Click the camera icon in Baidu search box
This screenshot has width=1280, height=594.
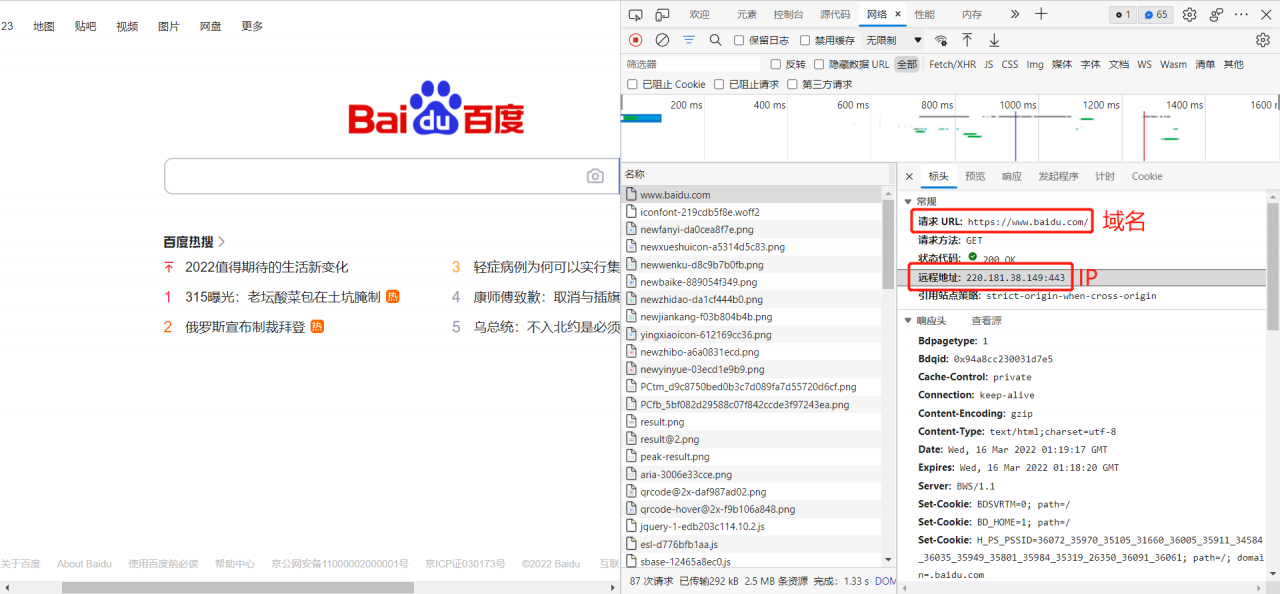pyautogui.click(x=595, y=175)
